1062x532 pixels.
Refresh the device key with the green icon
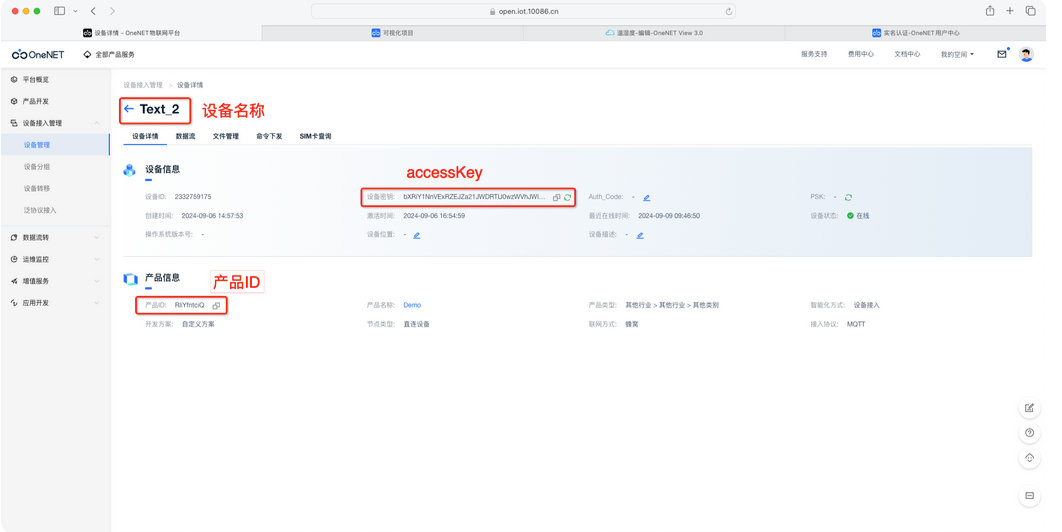pos(568,198)
